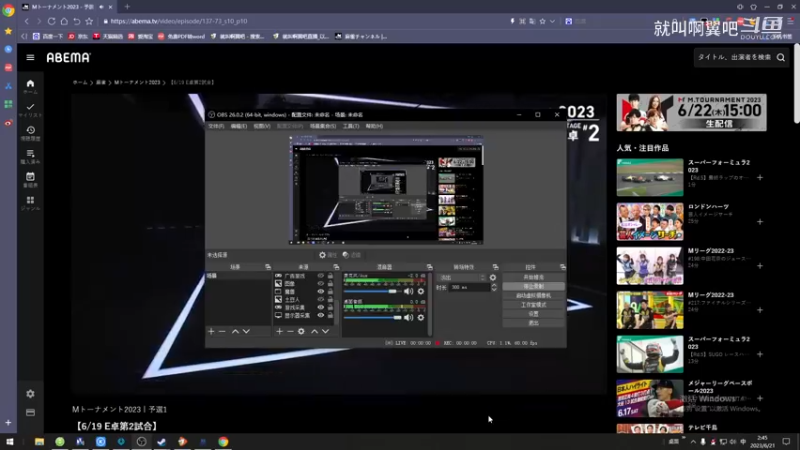Open scene transition properties gear
Viewport: 800px width, 450px height.
click(x=493, y=278)
